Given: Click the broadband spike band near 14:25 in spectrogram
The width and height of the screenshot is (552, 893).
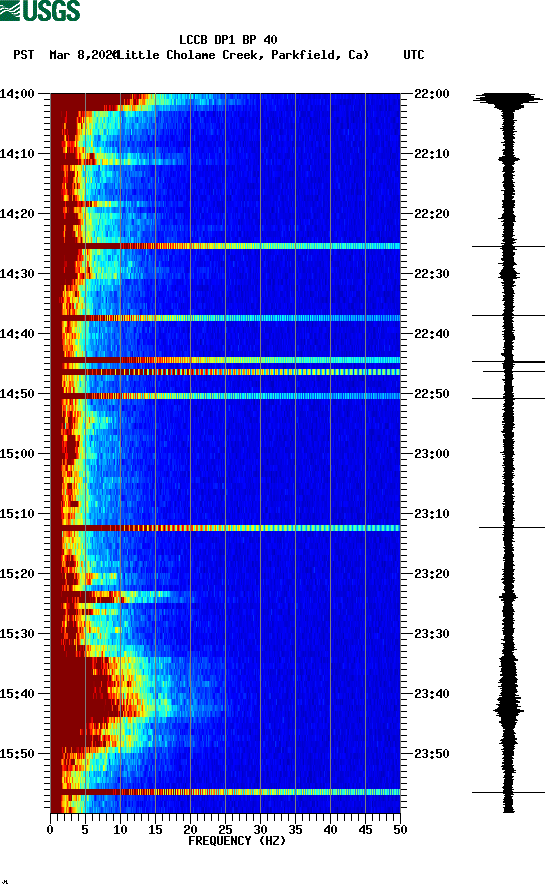Looking at the screenshot, I should (x=225, y=246).
